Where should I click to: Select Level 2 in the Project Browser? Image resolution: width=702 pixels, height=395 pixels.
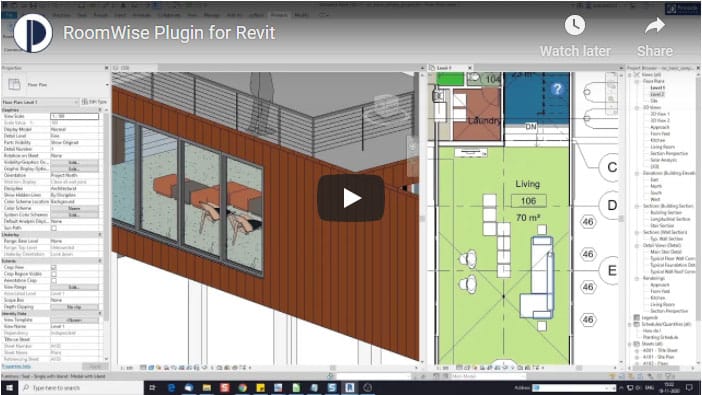(x=657, y=94)
